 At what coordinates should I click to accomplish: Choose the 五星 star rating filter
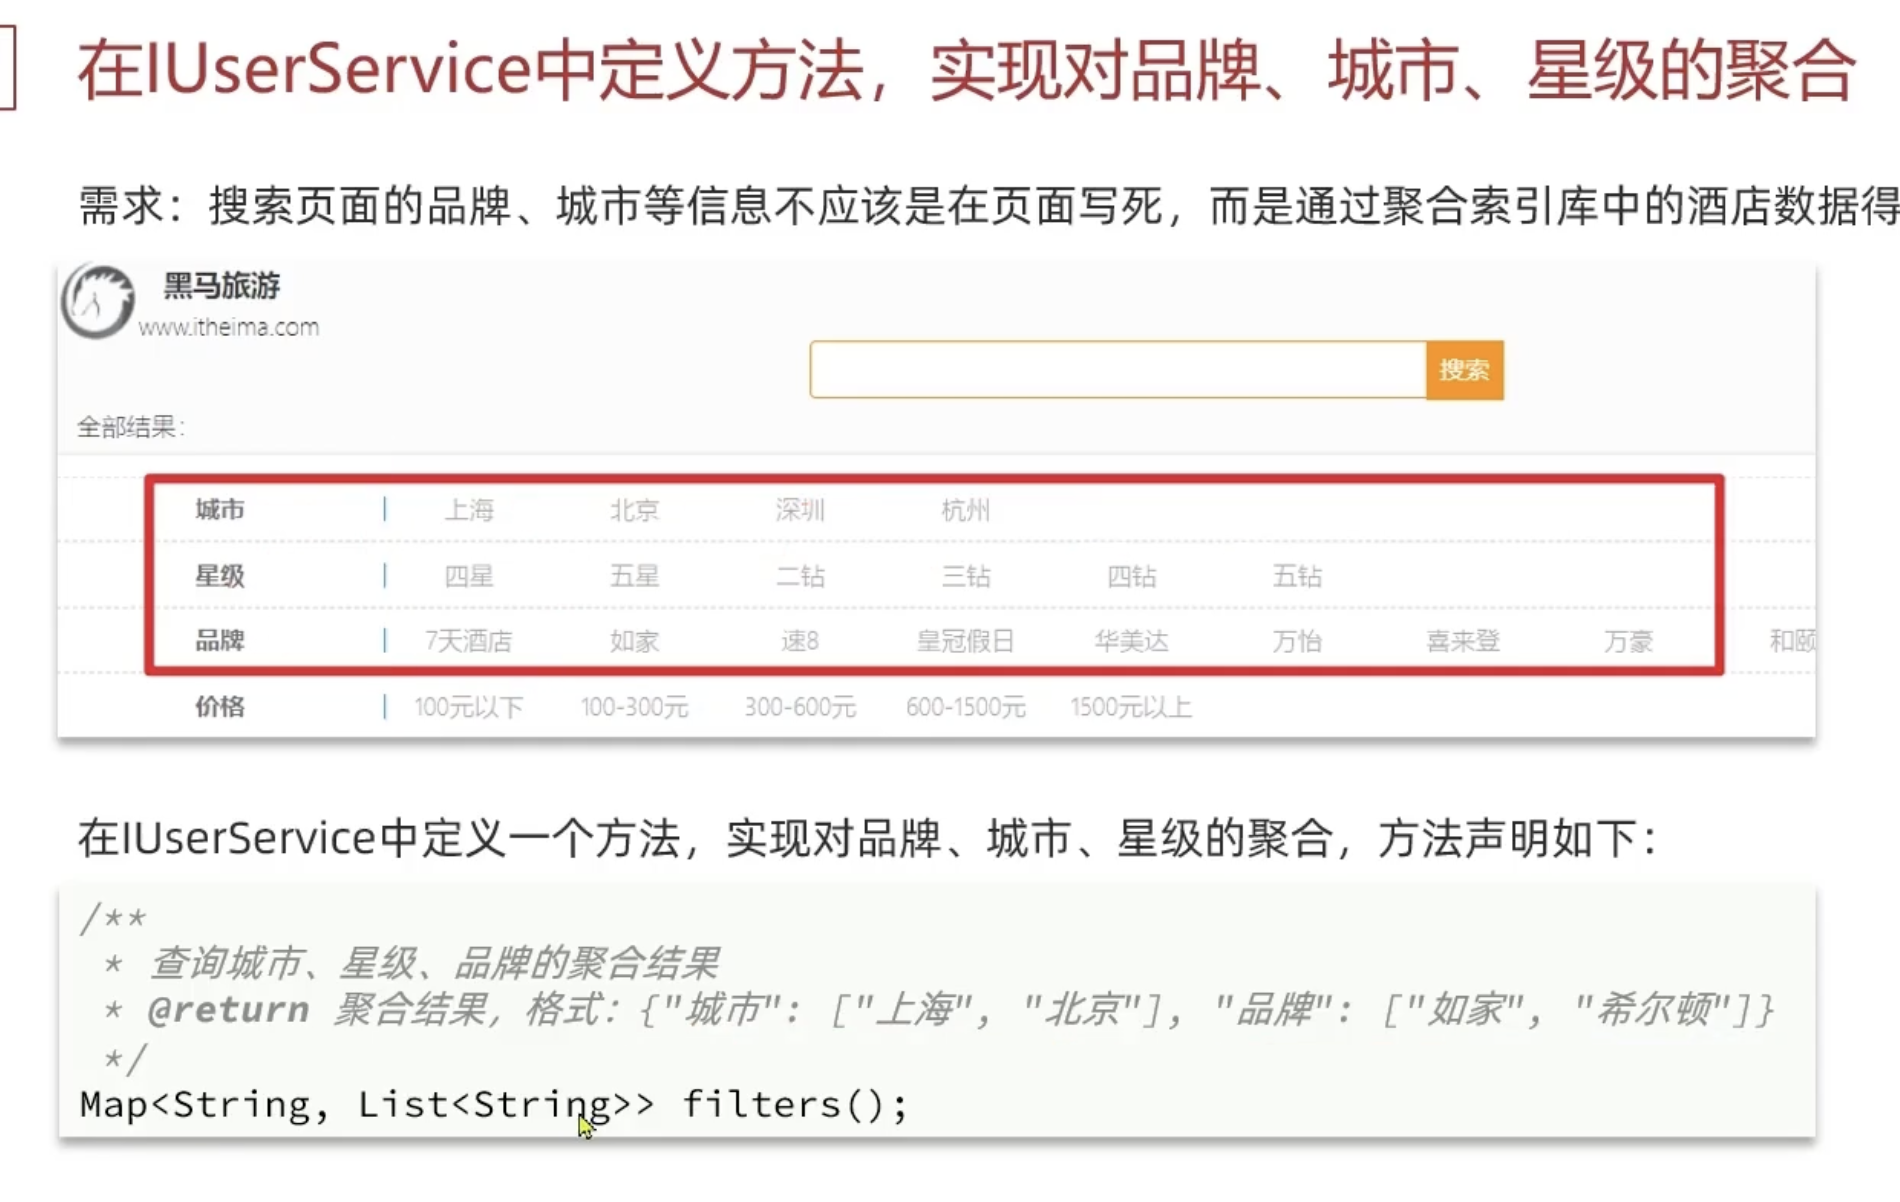pyautogui.click(x=634, y=576)
